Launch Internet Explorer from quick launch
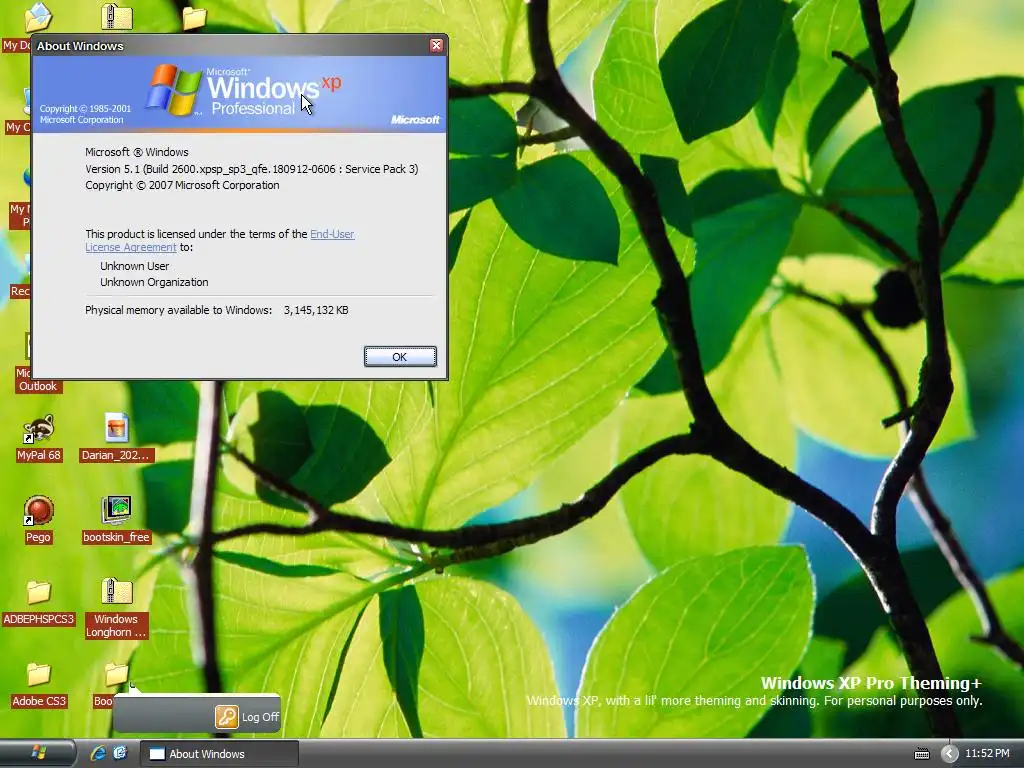1024x768 pixels. coord(98,753)
